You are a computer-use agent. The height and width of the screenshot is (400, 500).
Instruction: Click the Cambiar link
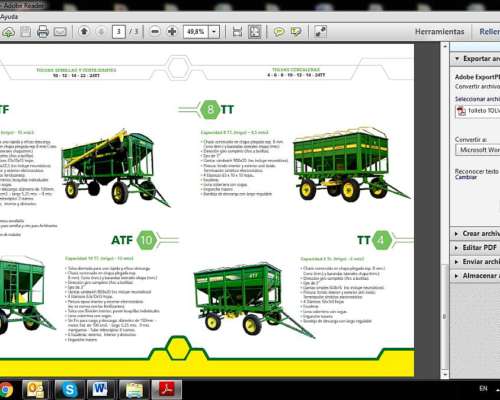[x=466, y=177]
